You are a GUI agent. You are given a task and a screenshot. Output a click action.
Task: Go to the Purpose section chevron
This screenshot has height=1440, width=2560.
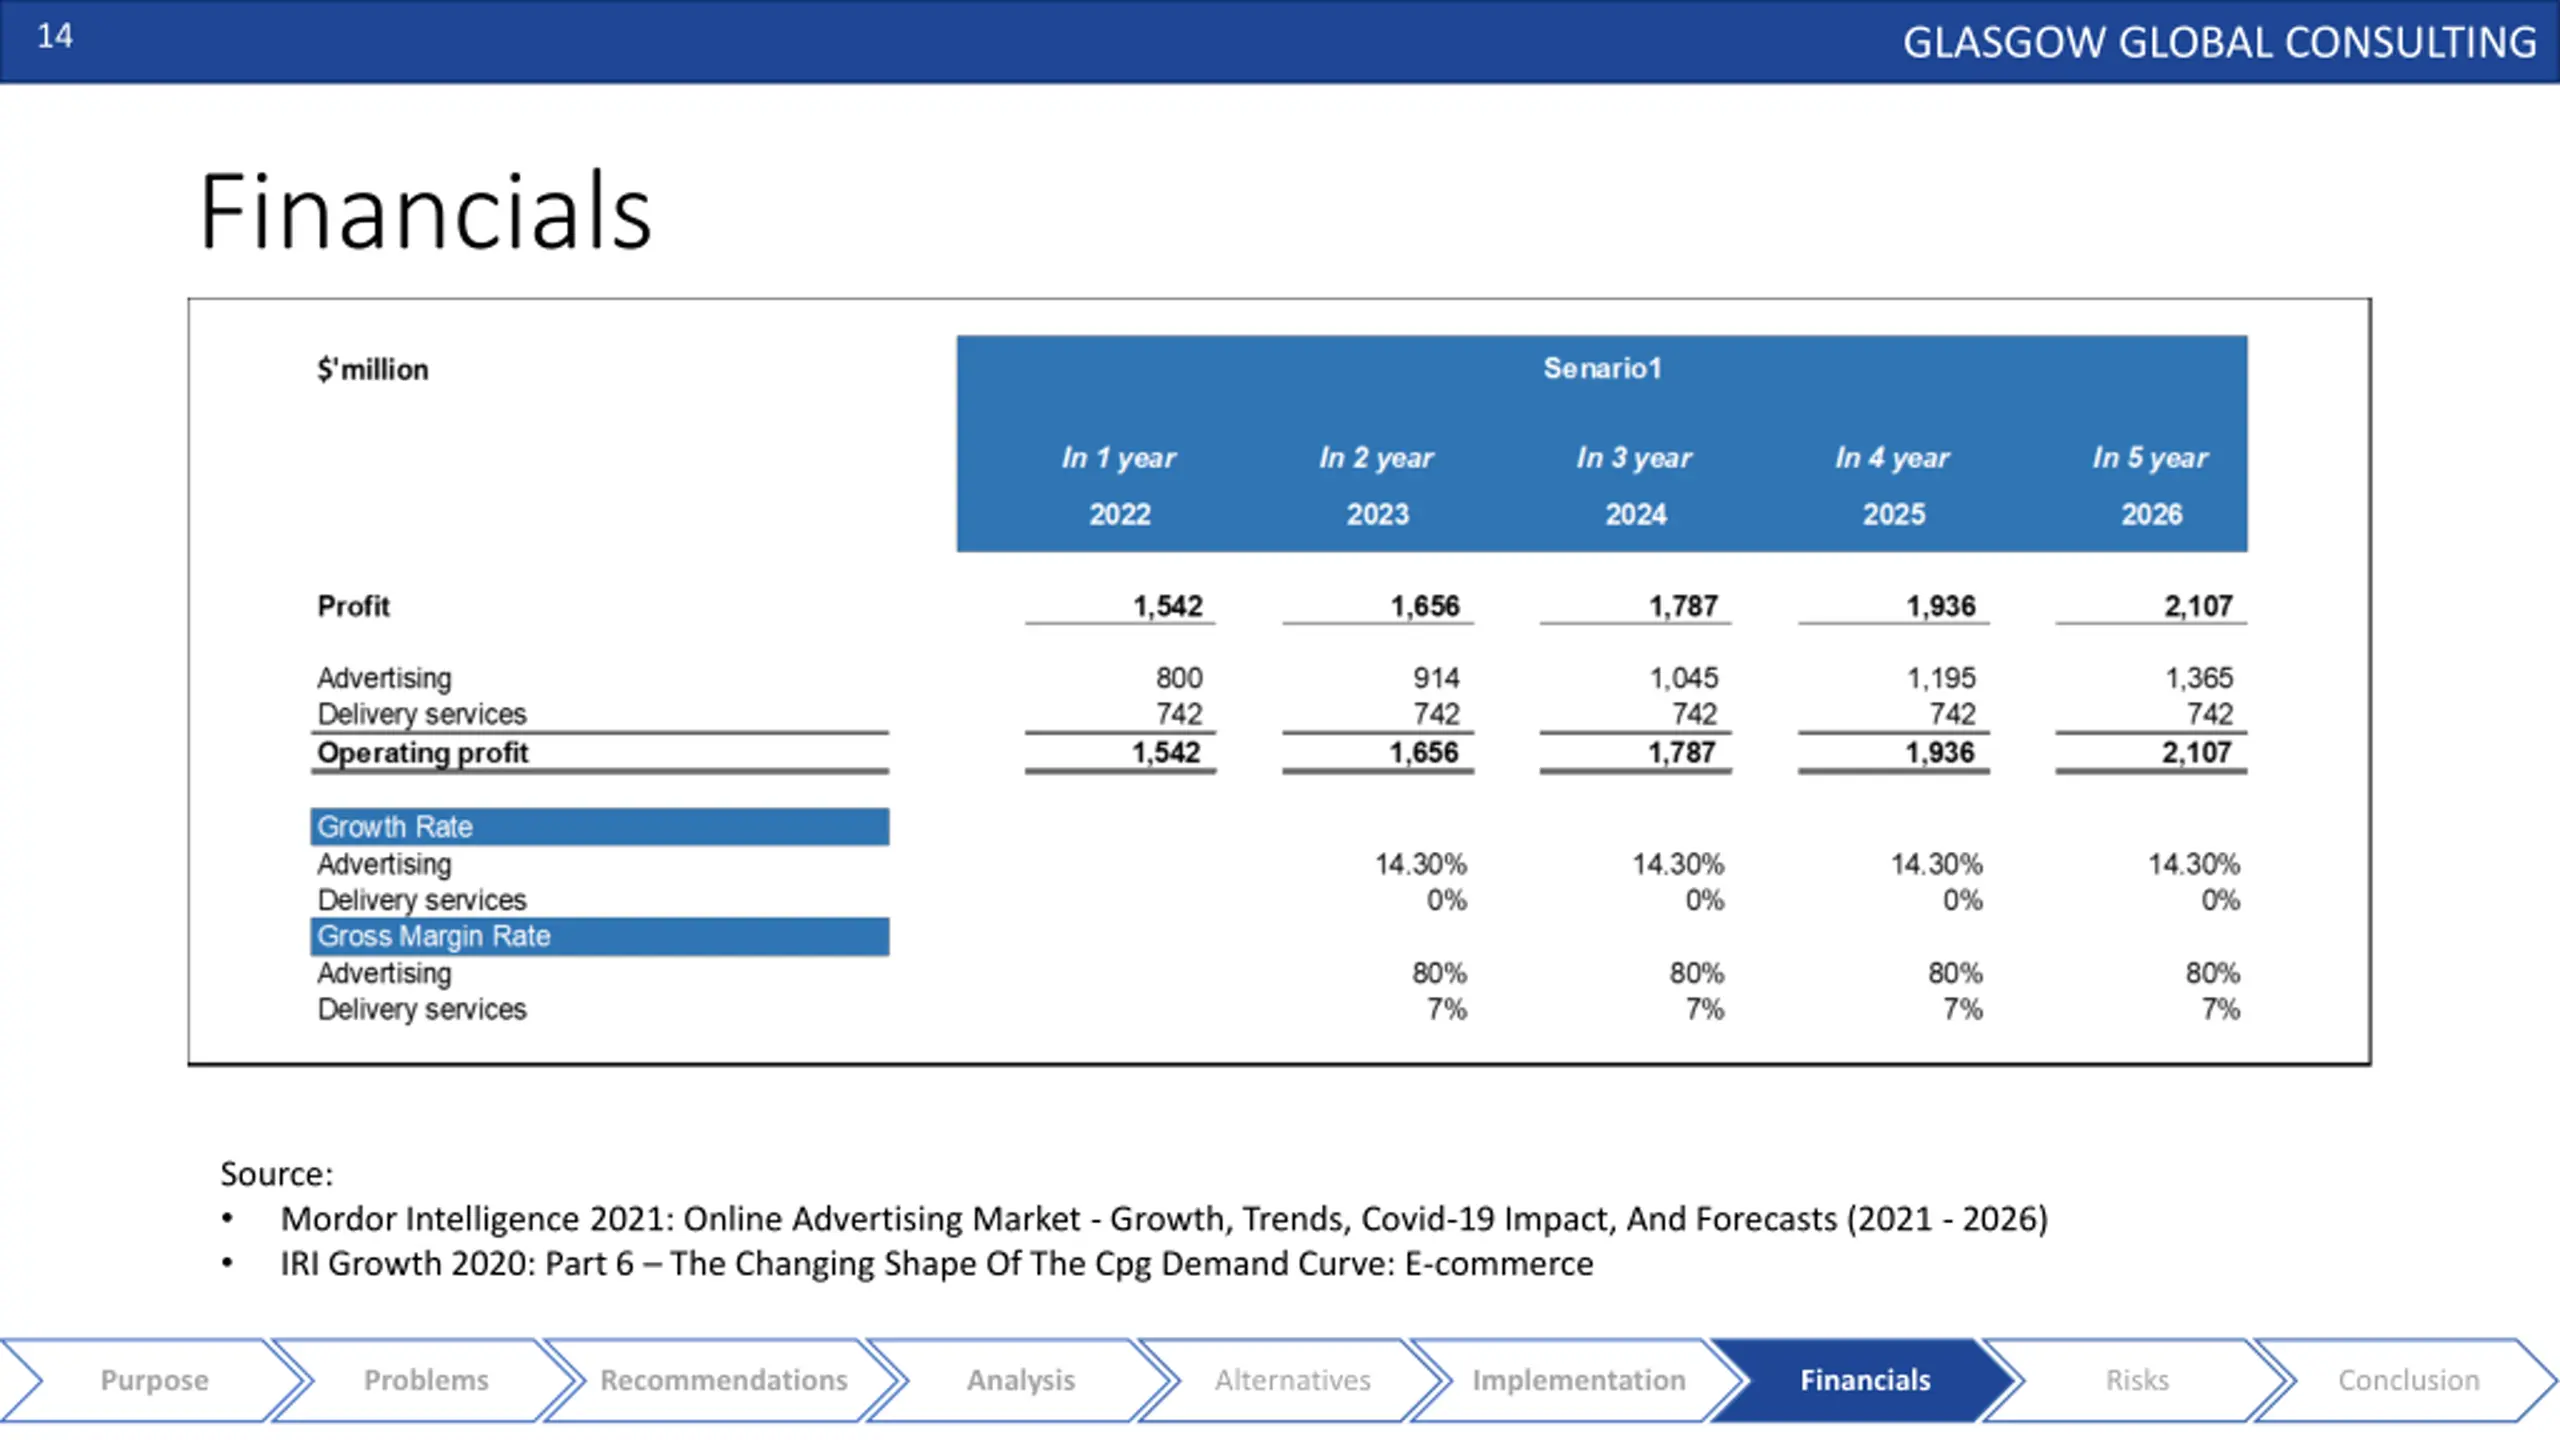tap(150, 1380)
